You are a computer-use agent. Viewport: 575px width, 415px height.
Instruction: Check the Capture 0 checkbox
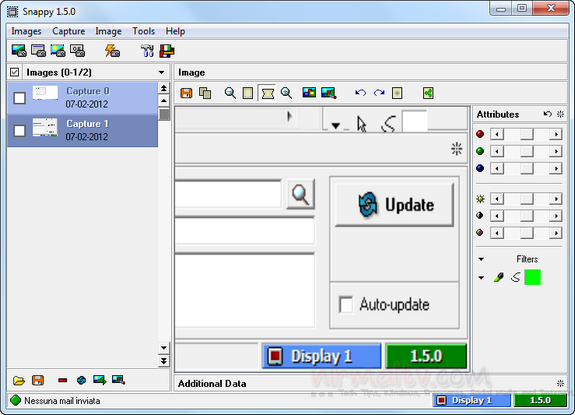pos(19,98)
